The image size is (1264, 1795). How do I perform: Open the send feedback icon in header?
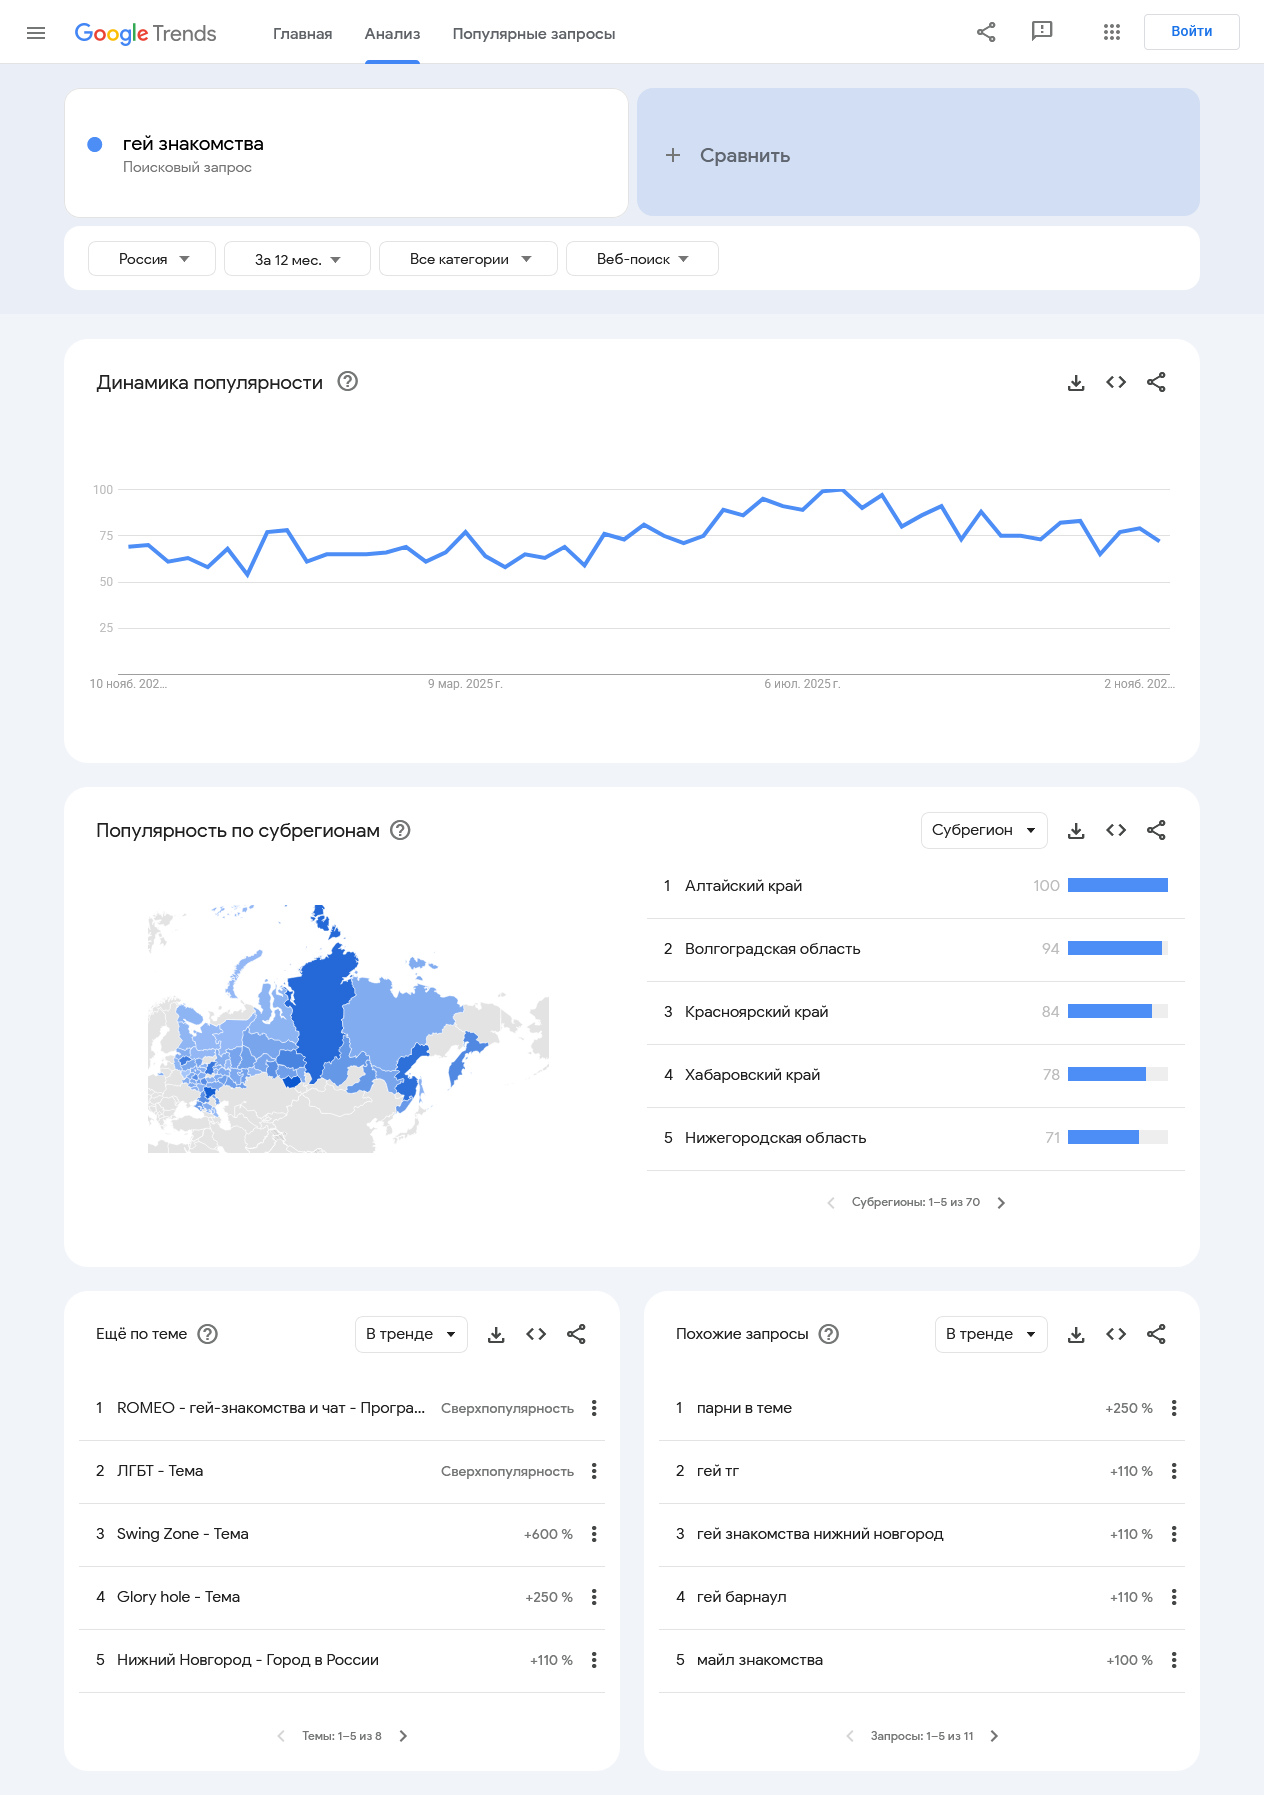(x=1042, y=31)
